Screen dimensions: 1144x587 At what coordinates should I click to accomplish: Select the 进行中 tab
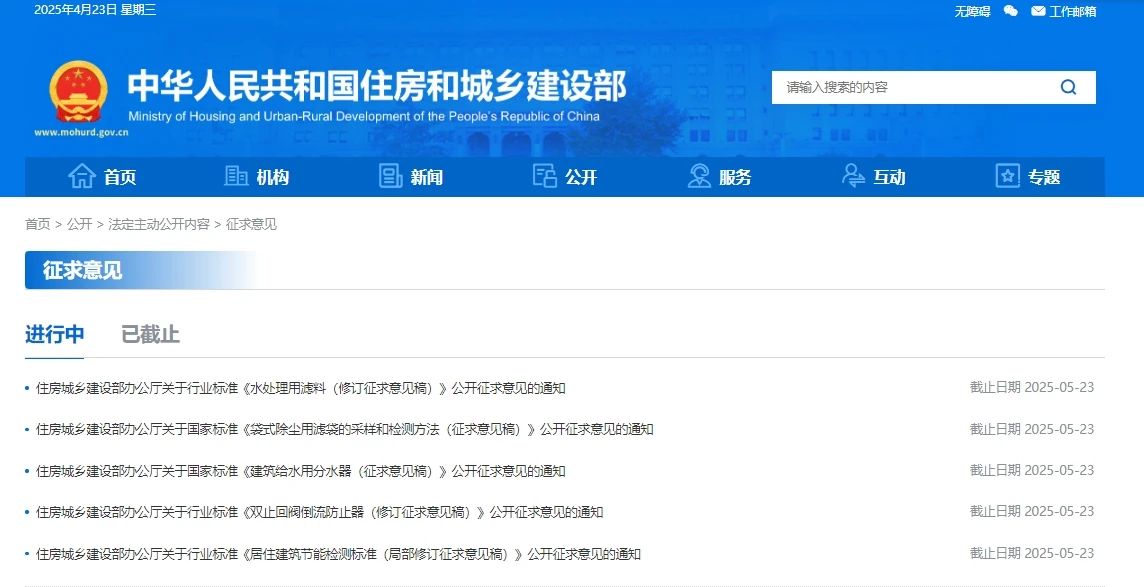[54, 335]
